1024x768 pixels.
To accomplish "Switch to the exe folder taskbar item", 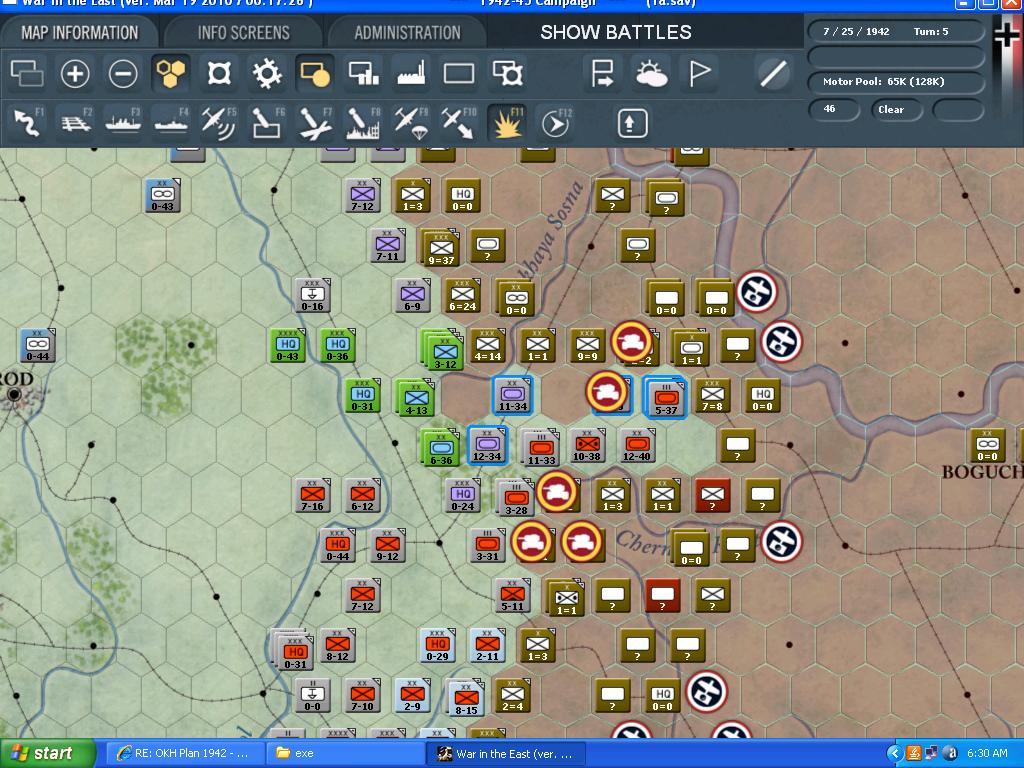I will pos(345,754).
